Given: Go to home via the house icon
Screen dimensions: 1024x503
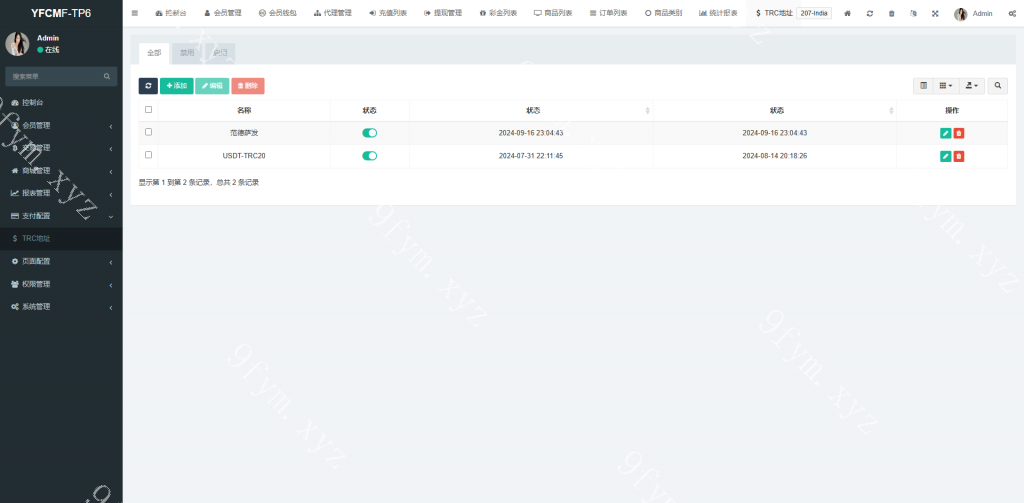Looking at the screenshot, I should pyautogui.click(x=848, y=13).
